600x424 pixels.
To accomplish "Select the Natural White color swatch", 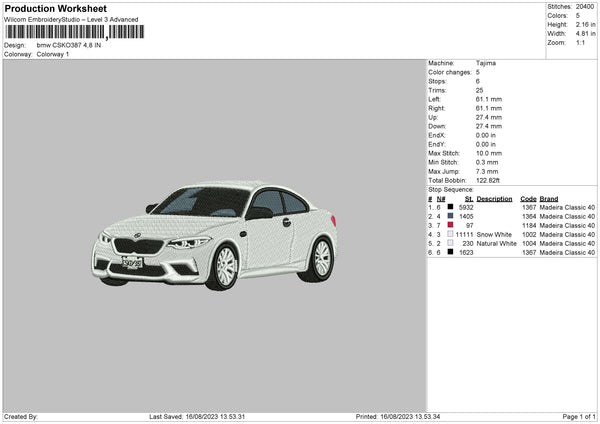I will pos(450,243).
